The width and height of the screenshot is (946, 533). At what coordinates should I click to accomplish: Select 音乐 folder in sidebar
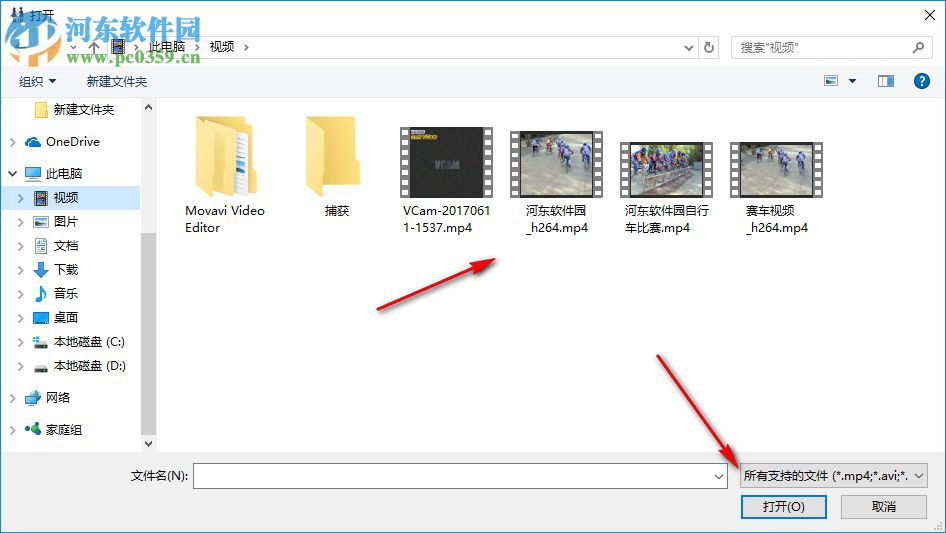[x=65, y=293]
